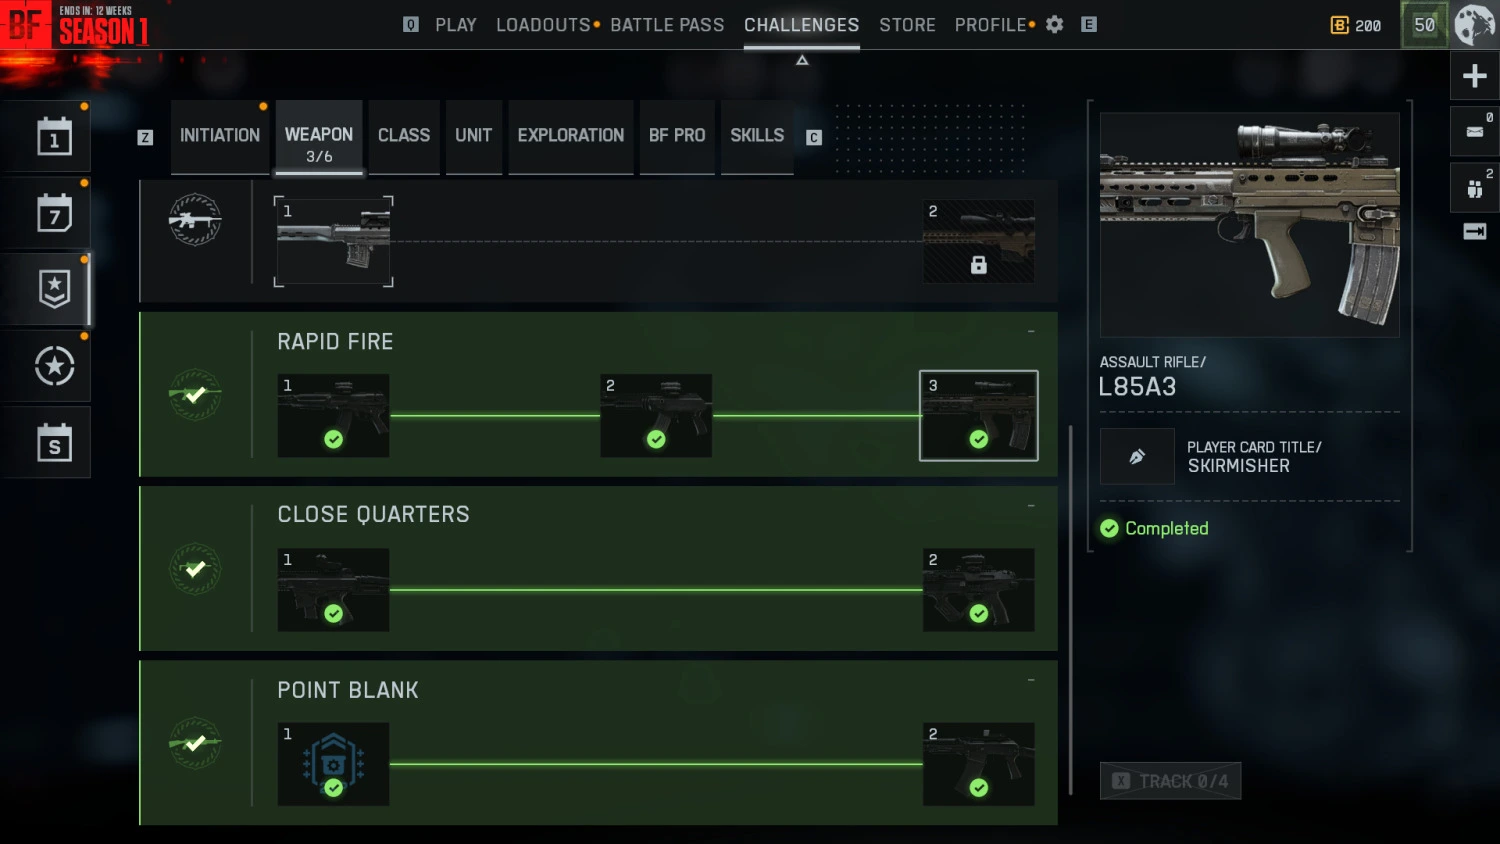The image size is (1500, 844).
Task: Open the Store page
Action: pyautogui.click(x=907, y=25)
